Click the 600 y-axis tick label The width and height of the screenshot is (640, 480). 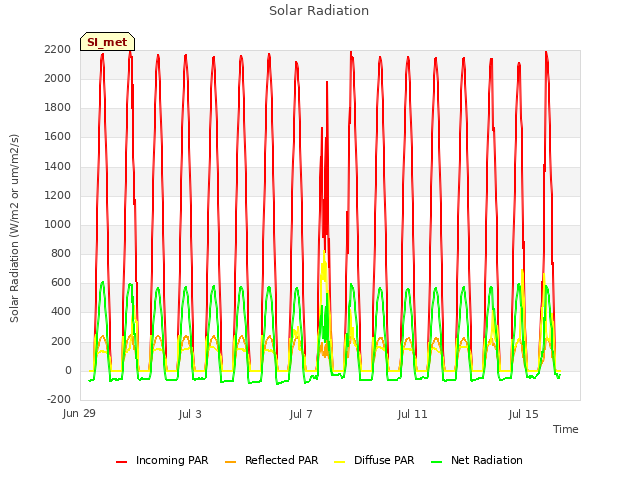click(x=61, y=282)
